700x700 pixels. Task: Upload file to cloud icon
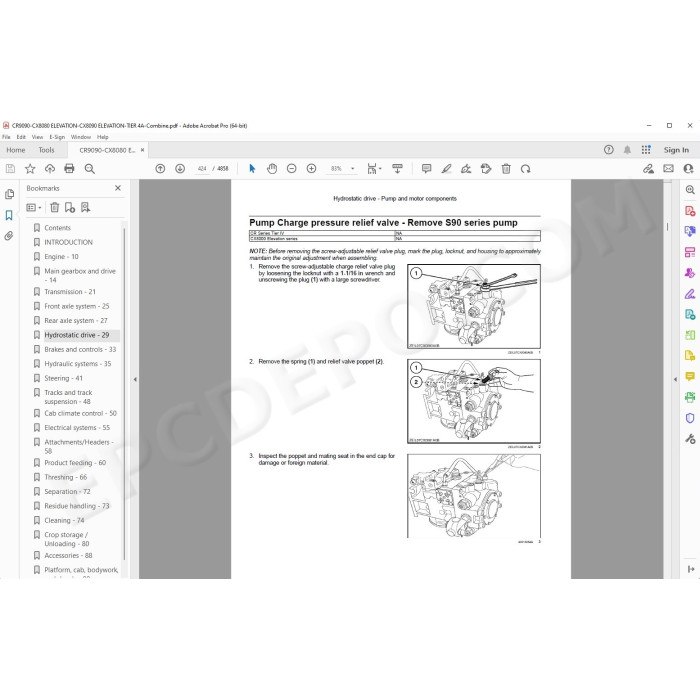tap(50, 169)
